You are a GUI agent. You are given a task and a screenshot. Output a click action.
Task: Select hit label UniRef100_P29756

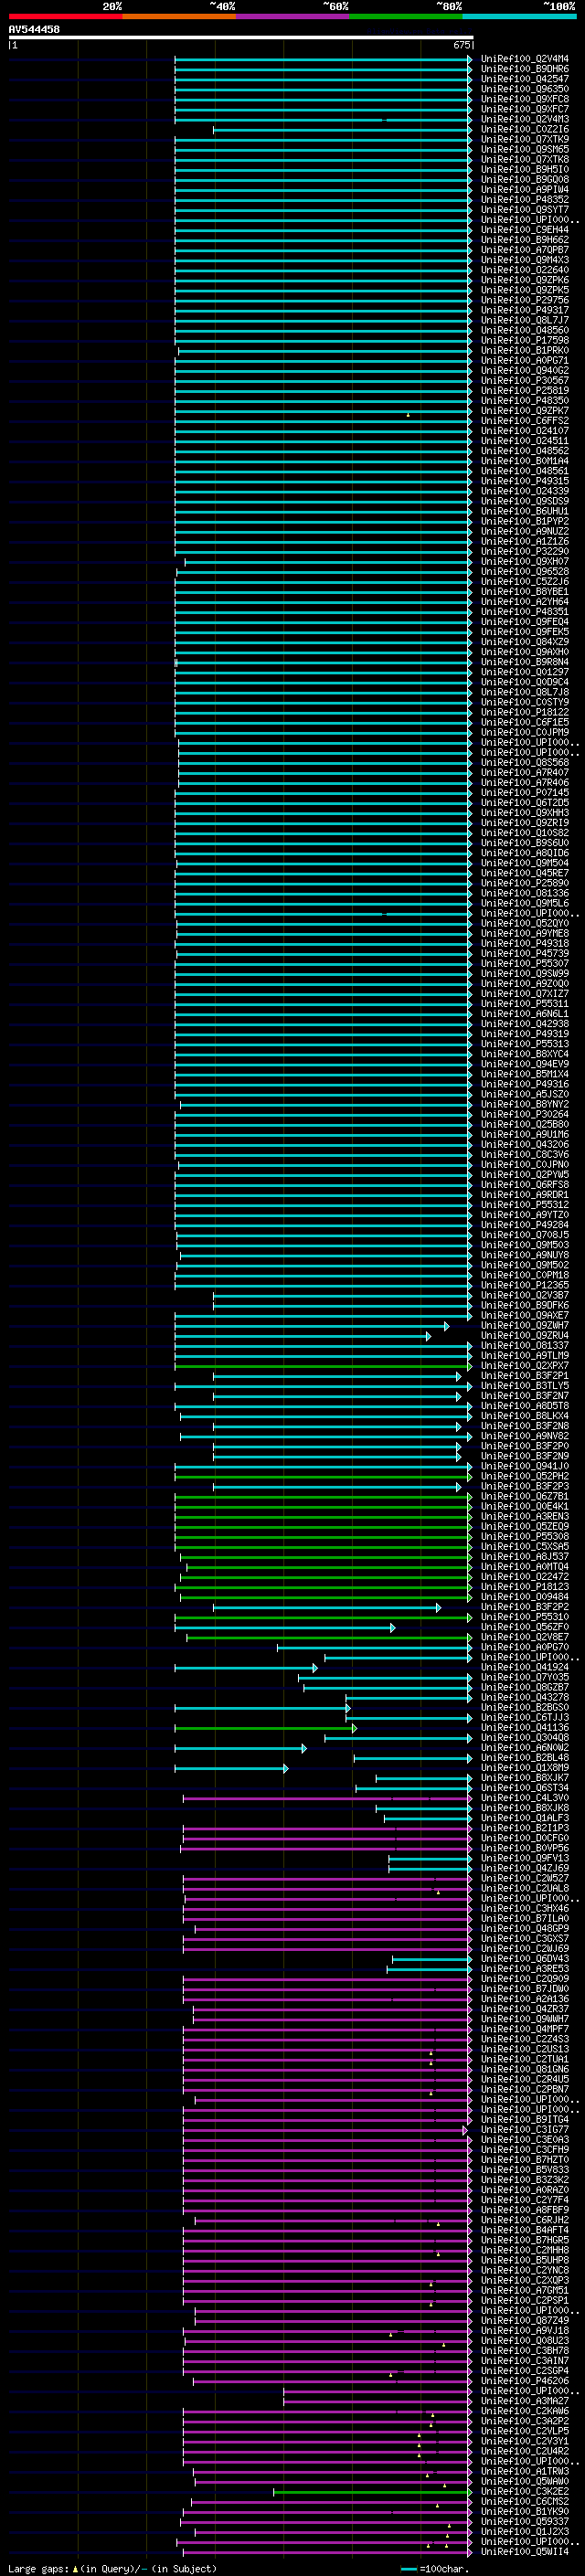[x=525, y=300]
